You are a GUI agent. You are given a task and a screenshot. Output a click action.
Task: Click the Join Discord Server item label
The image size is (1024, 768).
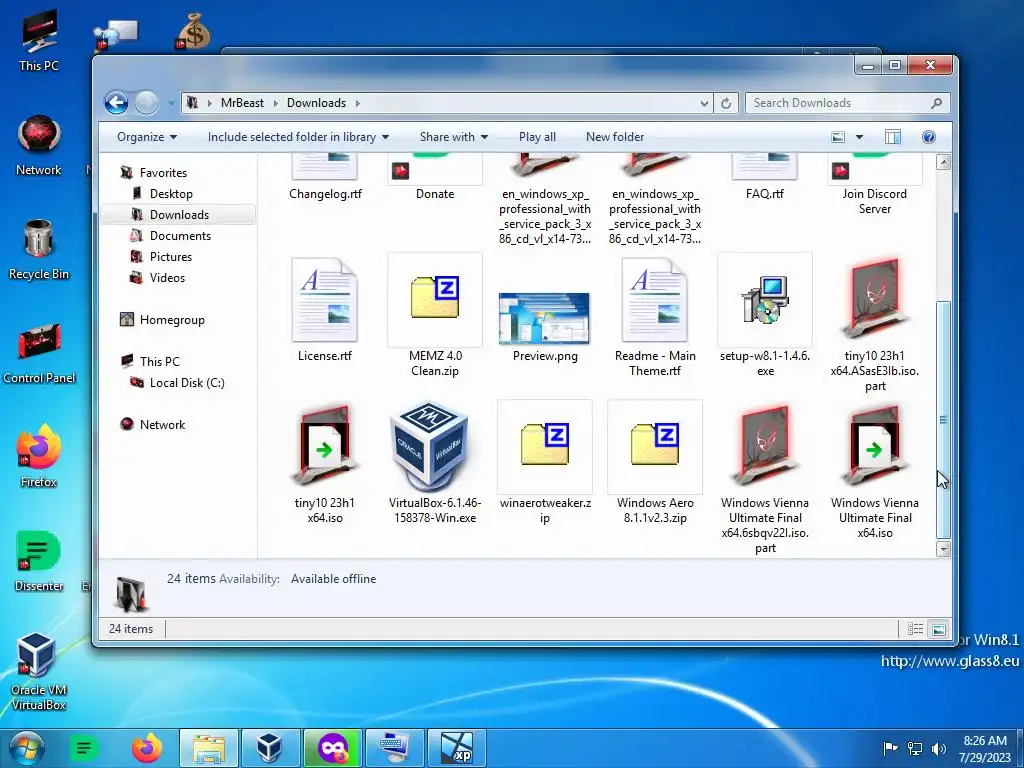(874, 201)
